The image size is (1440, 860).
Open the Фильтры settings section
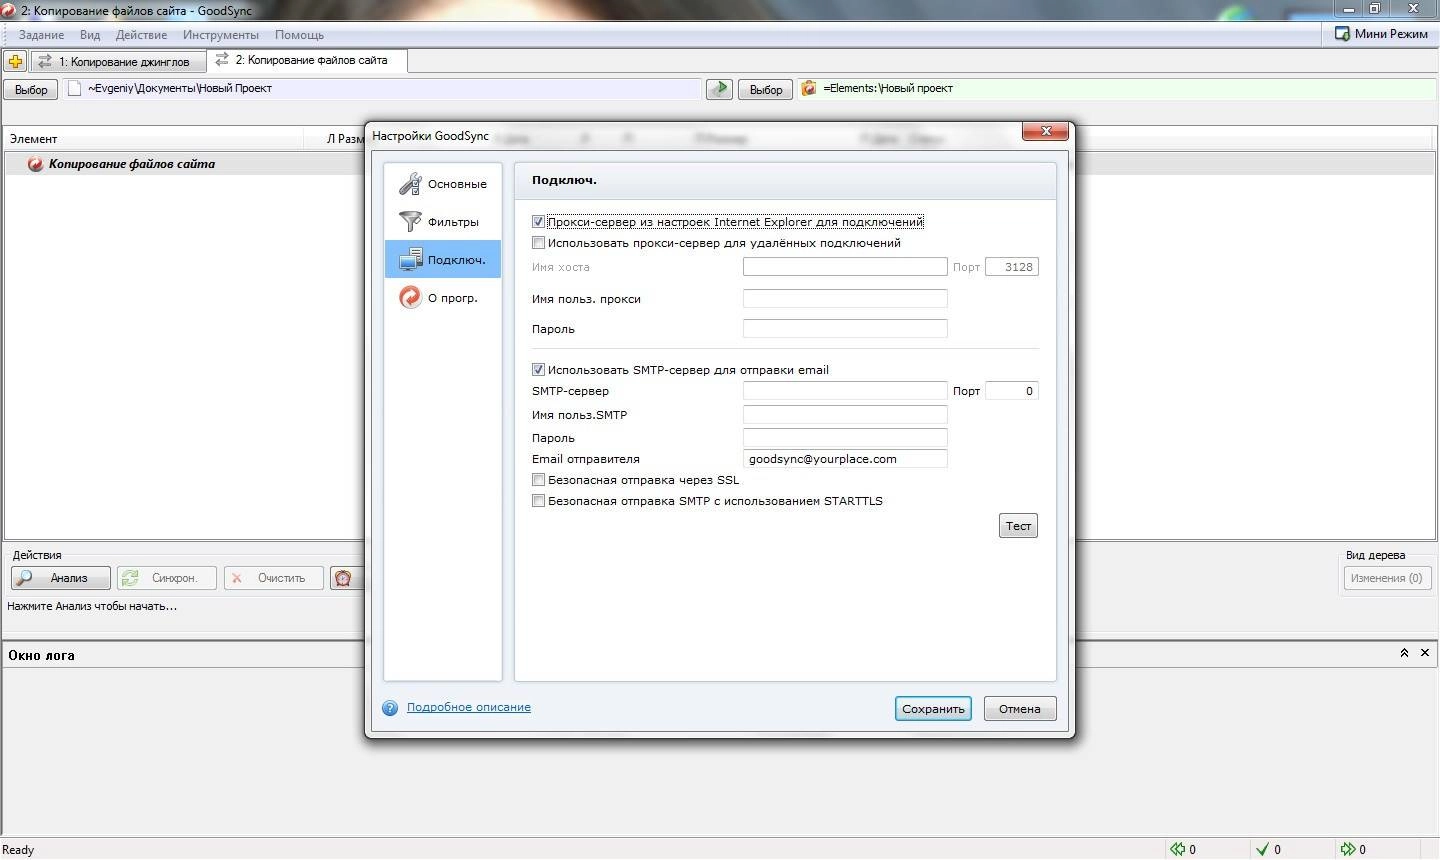pyautogui.click(x=443, y=222)
